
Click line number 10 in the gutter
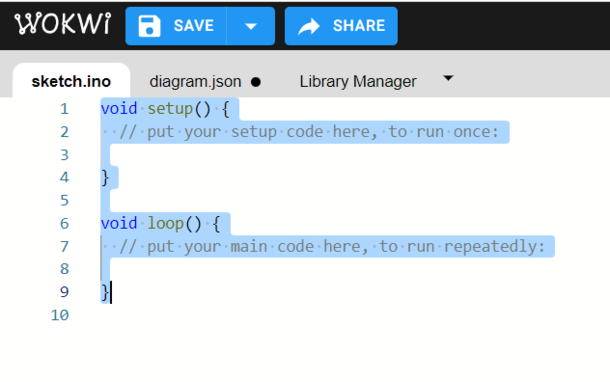[60, 315]
